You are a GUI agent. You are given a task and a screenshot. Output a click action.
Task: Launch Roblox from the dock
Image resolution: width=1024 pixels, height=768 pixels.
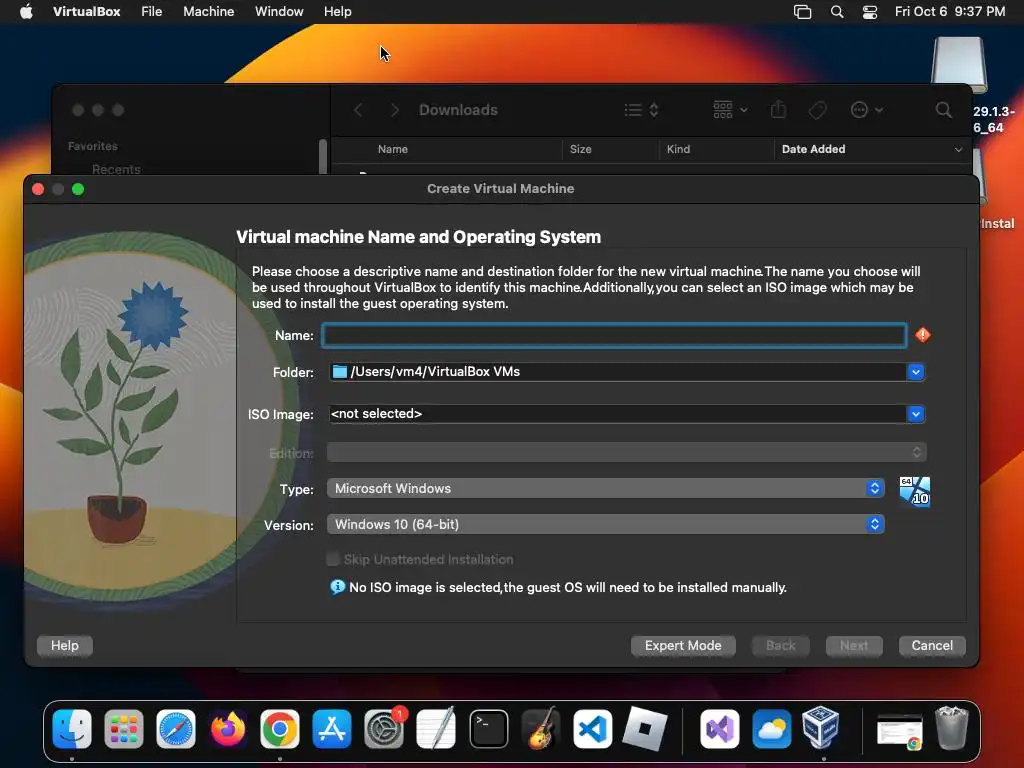645,729
